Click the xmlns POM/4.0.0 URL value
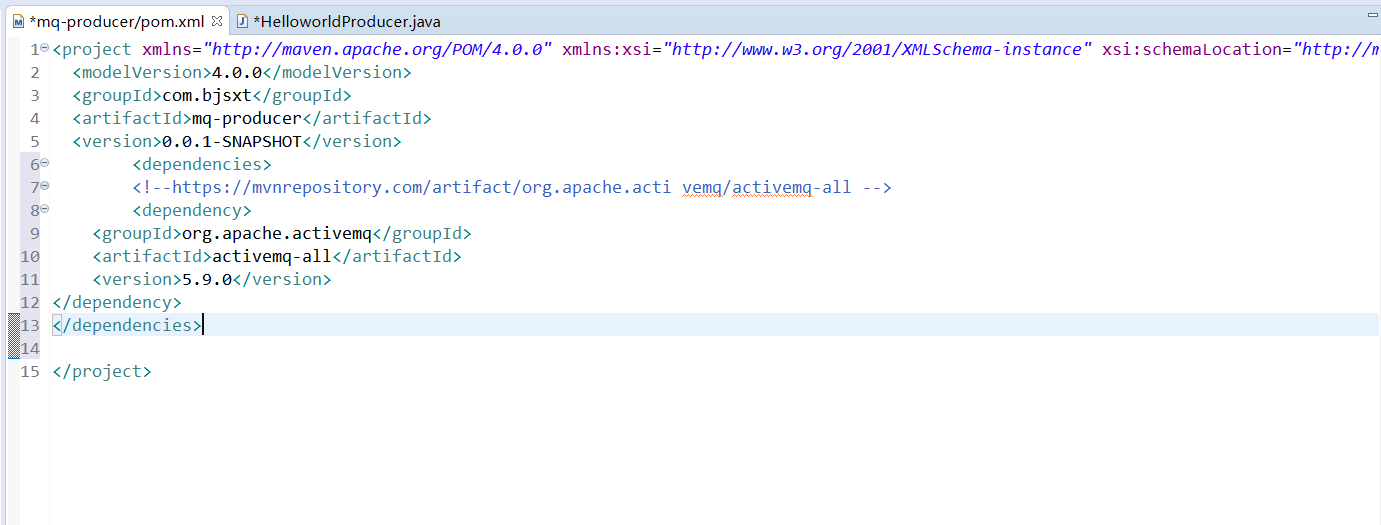1381x525 pixels. pyautogui.click(x=378, y=49)
